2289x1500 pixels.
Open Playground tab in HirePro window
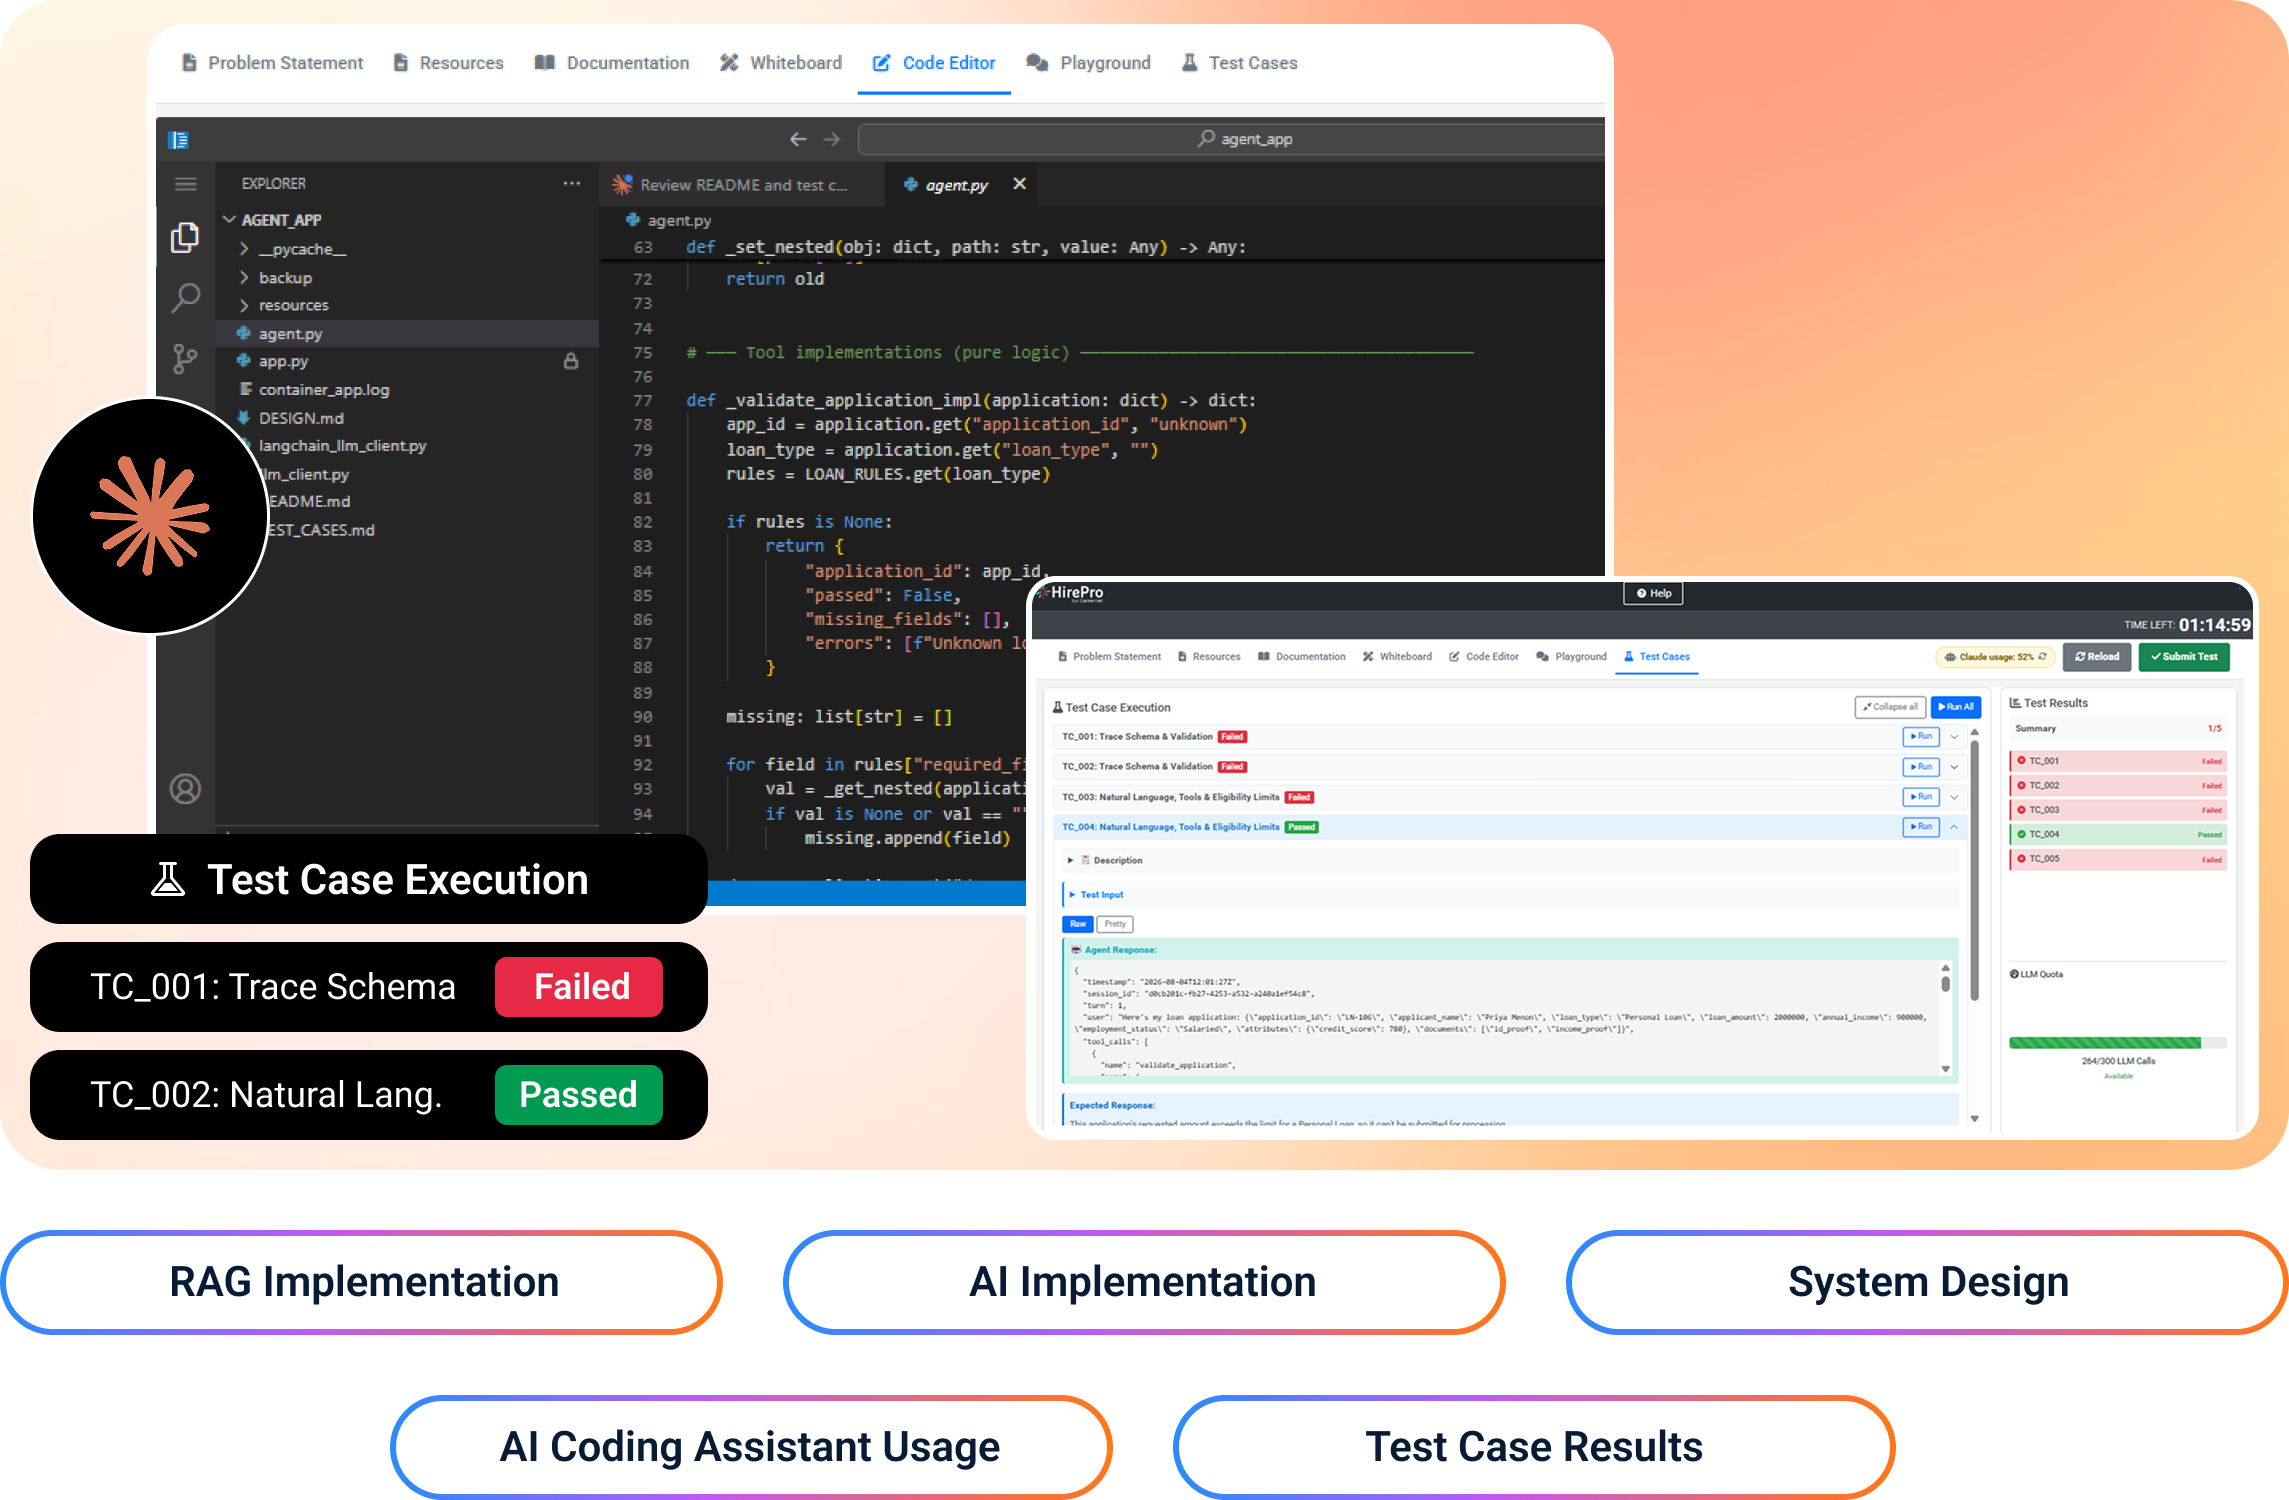click(1571, 657)
